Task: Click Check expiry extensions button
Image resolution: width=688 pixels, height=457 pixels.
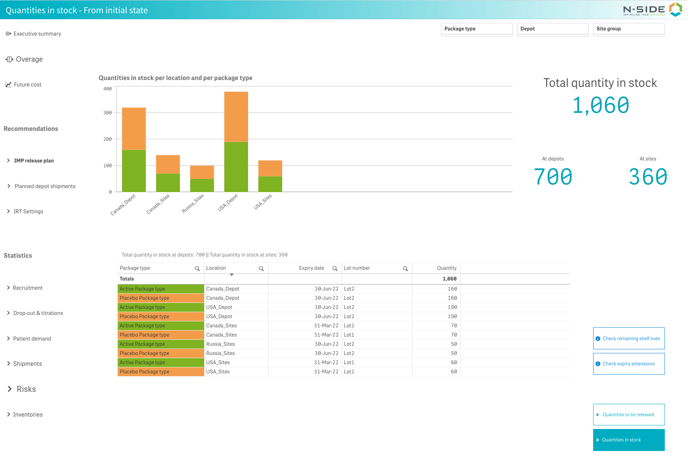Action: pos(628,364)
